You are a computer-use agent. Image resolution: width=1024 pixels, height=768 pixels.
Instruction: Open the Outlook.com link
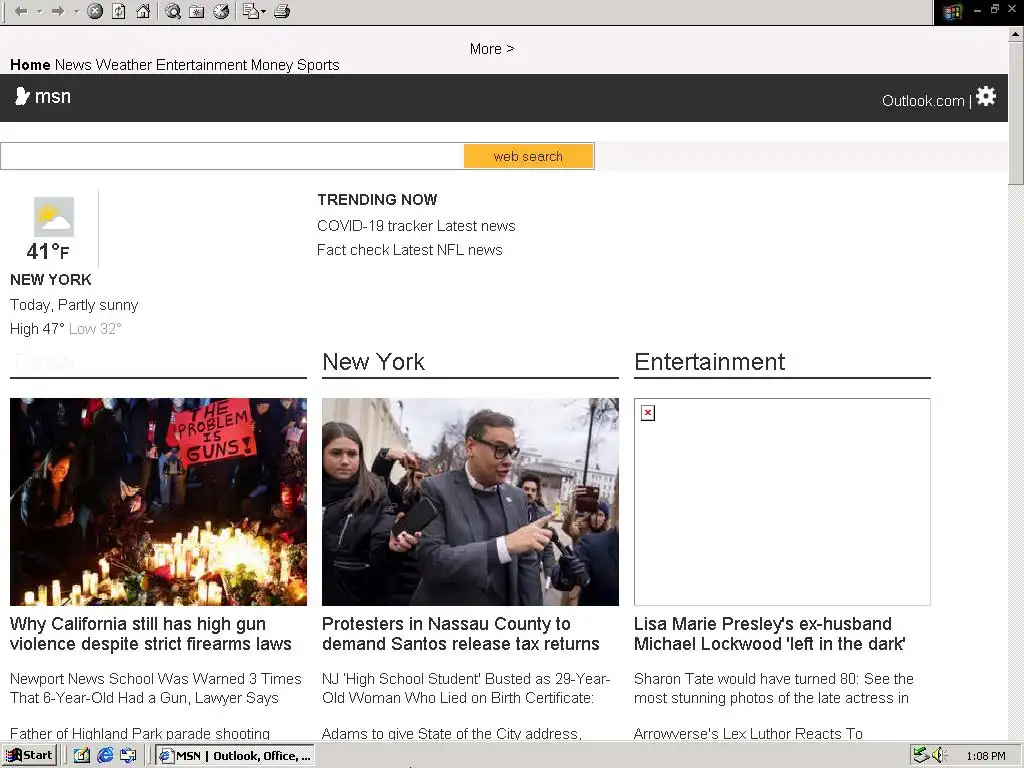(x=923, y=101)
